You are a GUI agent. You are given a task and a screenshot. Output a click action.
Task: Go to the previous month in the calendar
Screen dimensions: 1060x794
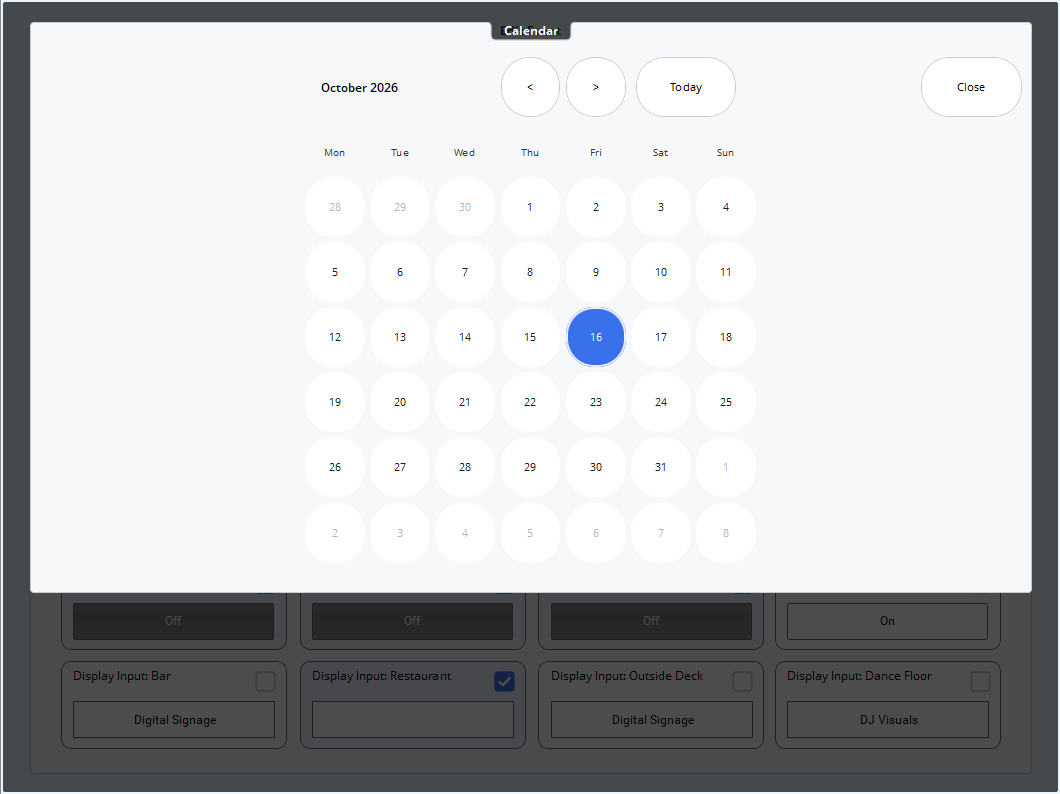(x=530, y=87)
